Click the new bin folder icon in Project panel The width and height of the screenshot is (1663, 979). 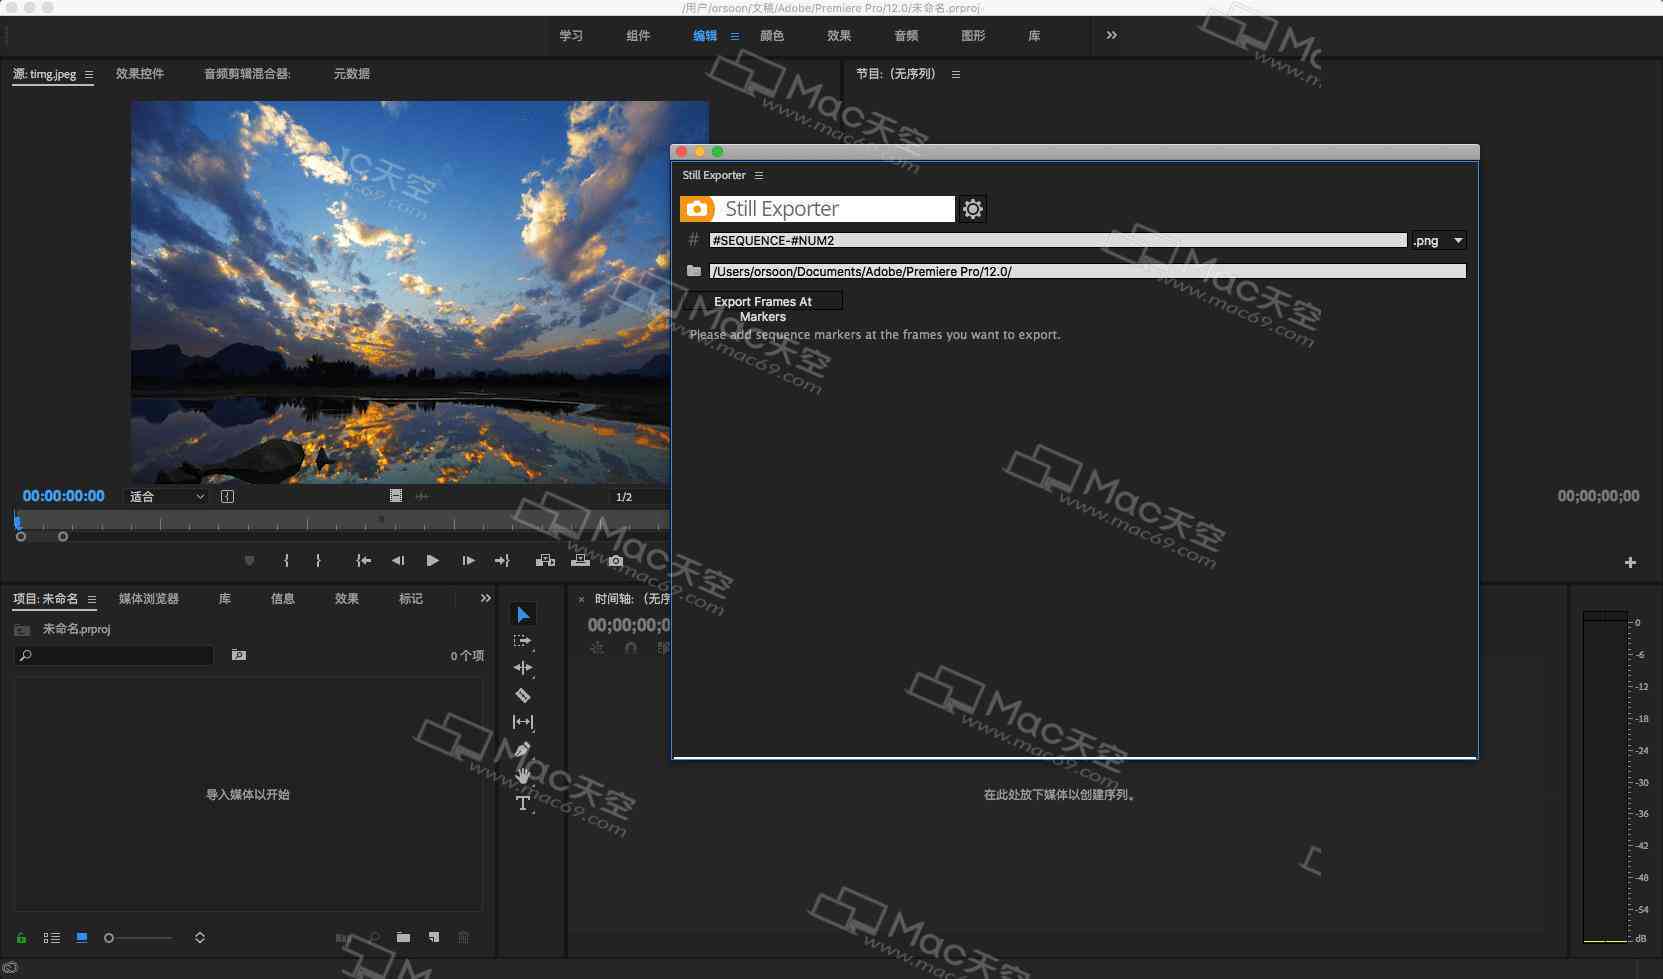pos(403,937)
